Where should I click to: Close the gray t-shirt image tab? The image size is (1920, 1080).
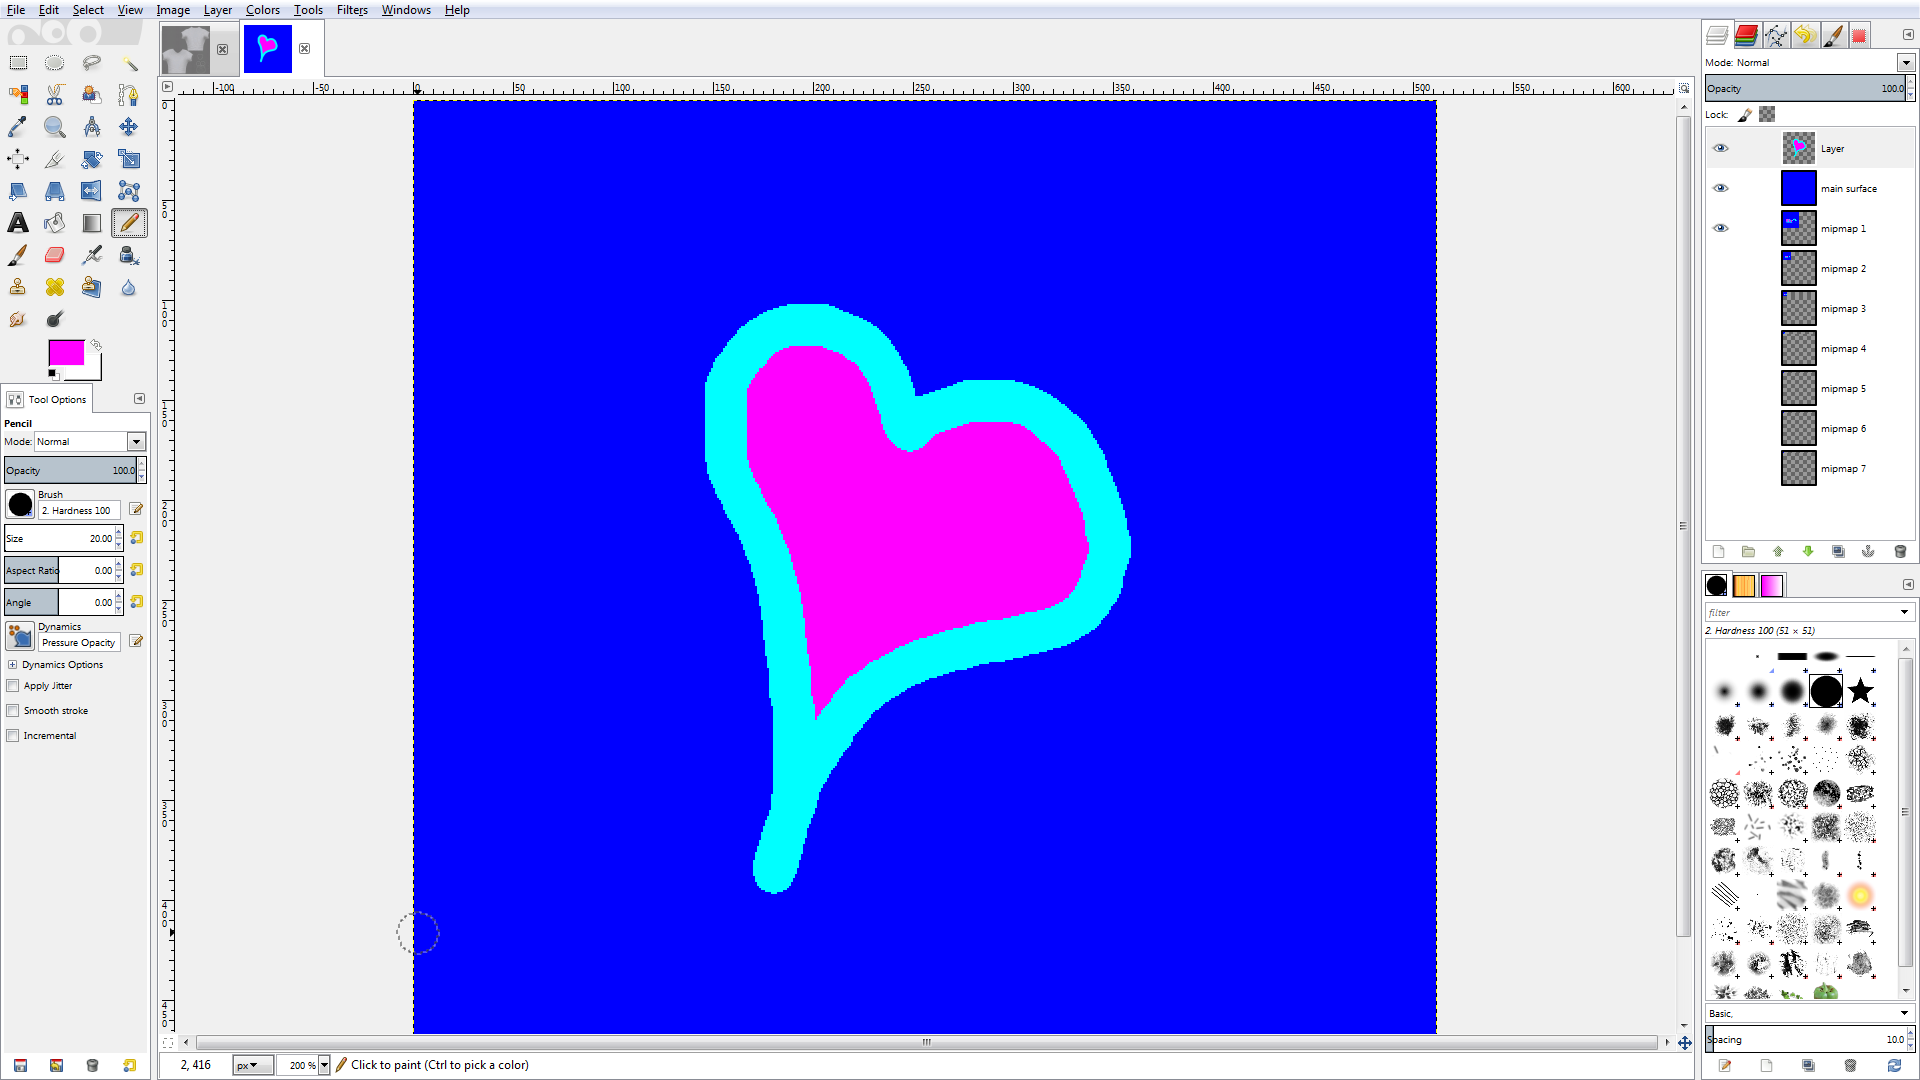pos(222,49)
